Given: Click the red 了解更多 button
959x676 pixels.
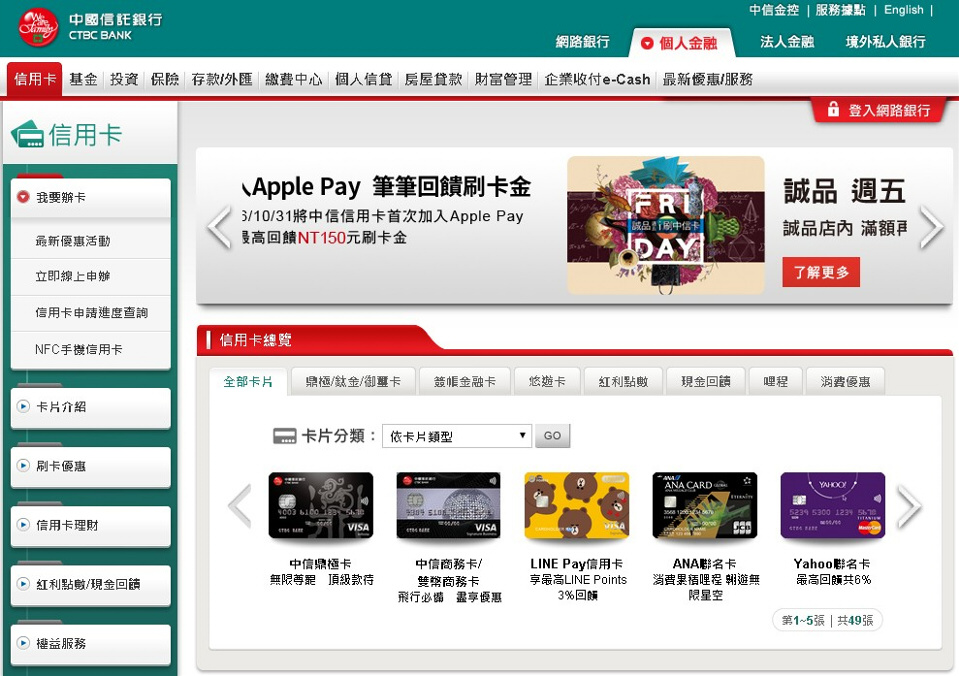Looking at the screenshot, I should click(821, 272).
